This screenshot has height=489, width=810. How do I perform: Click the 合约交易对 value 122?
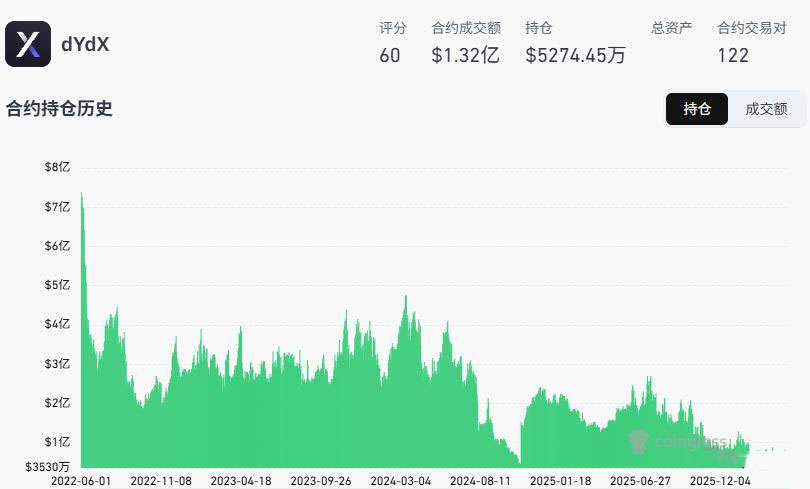[x=733, y=55]
